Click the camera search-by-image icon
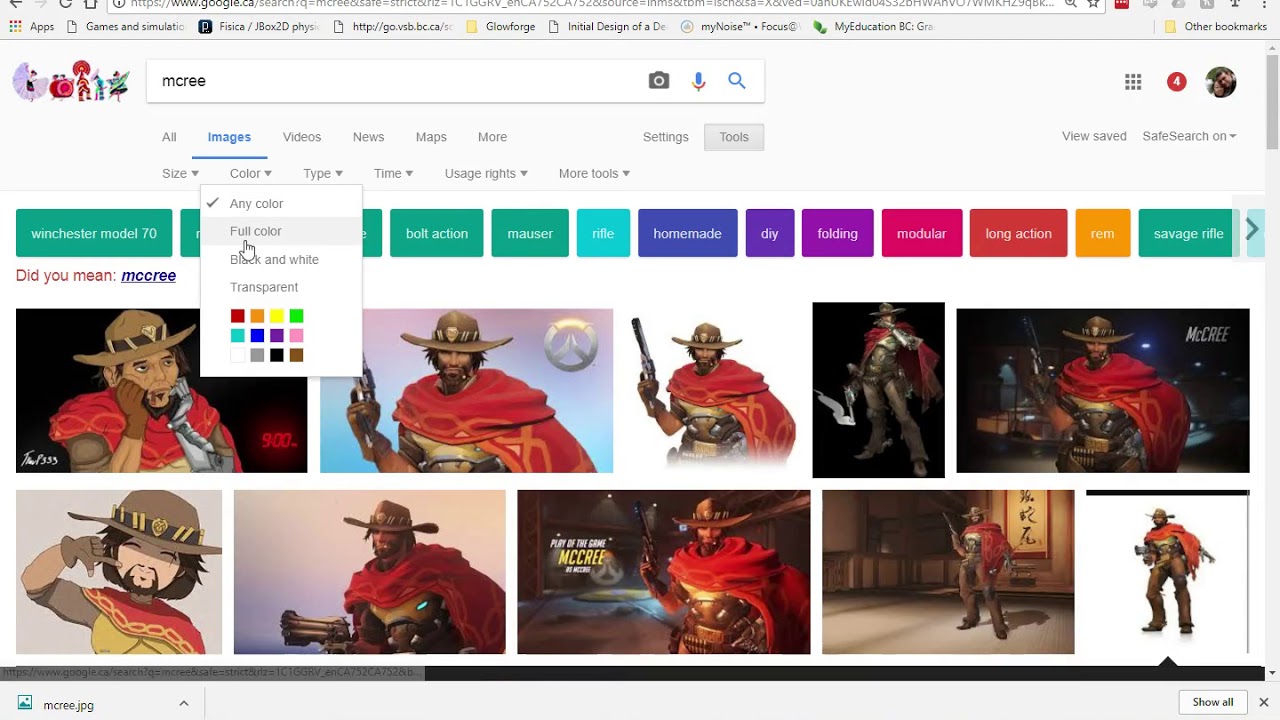The height and width of the screenshot is (720, 1280). [658, 81]
